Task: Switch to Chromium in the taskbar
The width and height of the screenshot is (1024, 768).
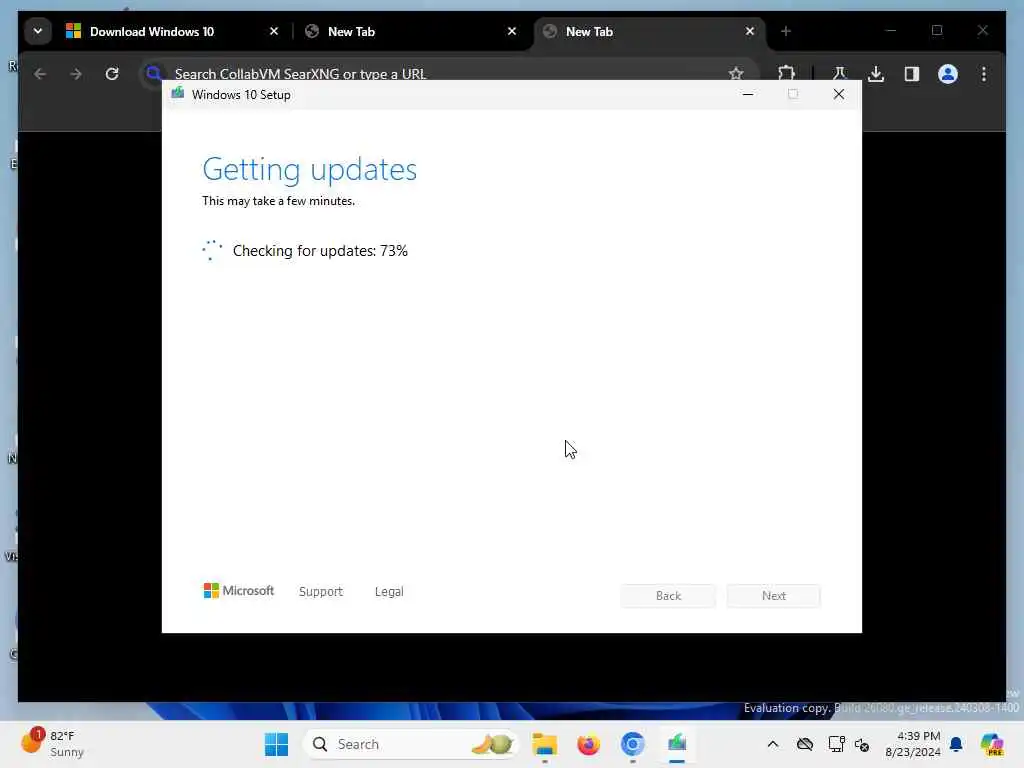Action: point(633,744)
